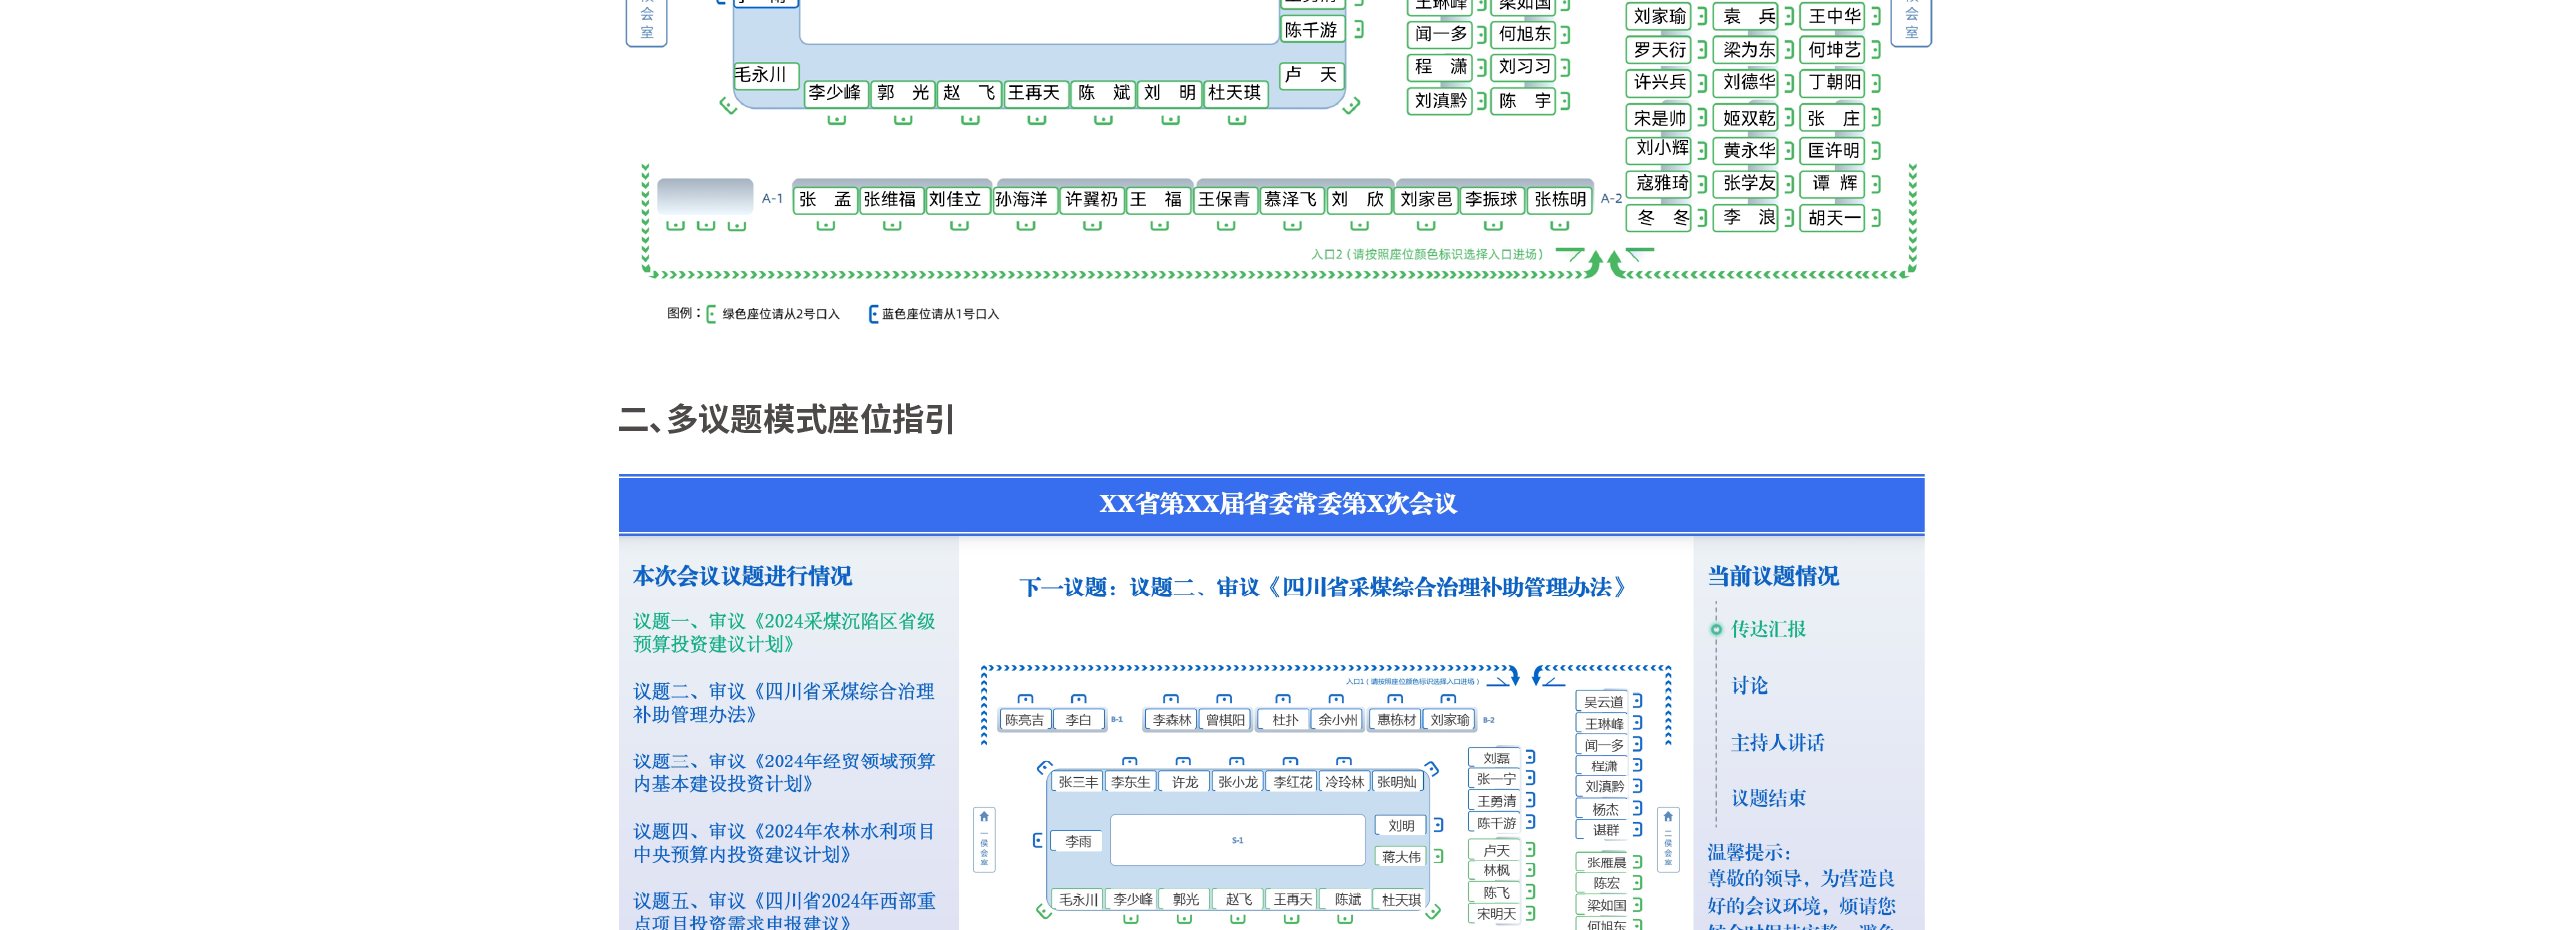2560x930 pixels.
Task: Click the home icon in the right waiting-room box
Action: [1667, 817]
